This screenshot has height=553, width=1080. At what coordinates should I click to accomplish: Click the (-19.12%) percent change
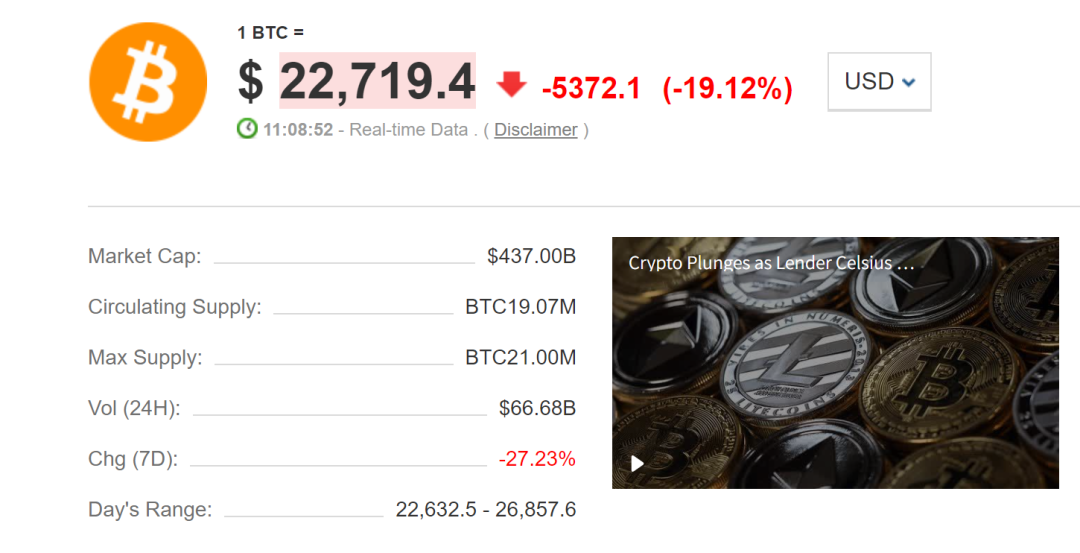(727, 89)
